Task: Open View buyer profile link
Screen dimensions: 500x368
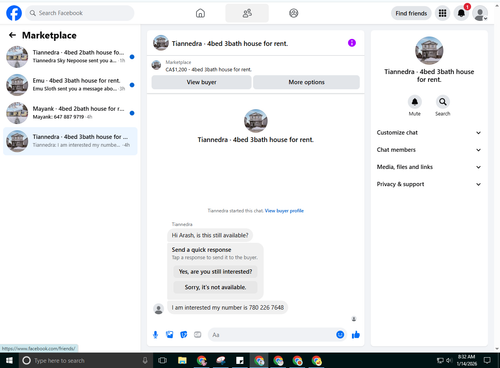Action: coord(284,211)
